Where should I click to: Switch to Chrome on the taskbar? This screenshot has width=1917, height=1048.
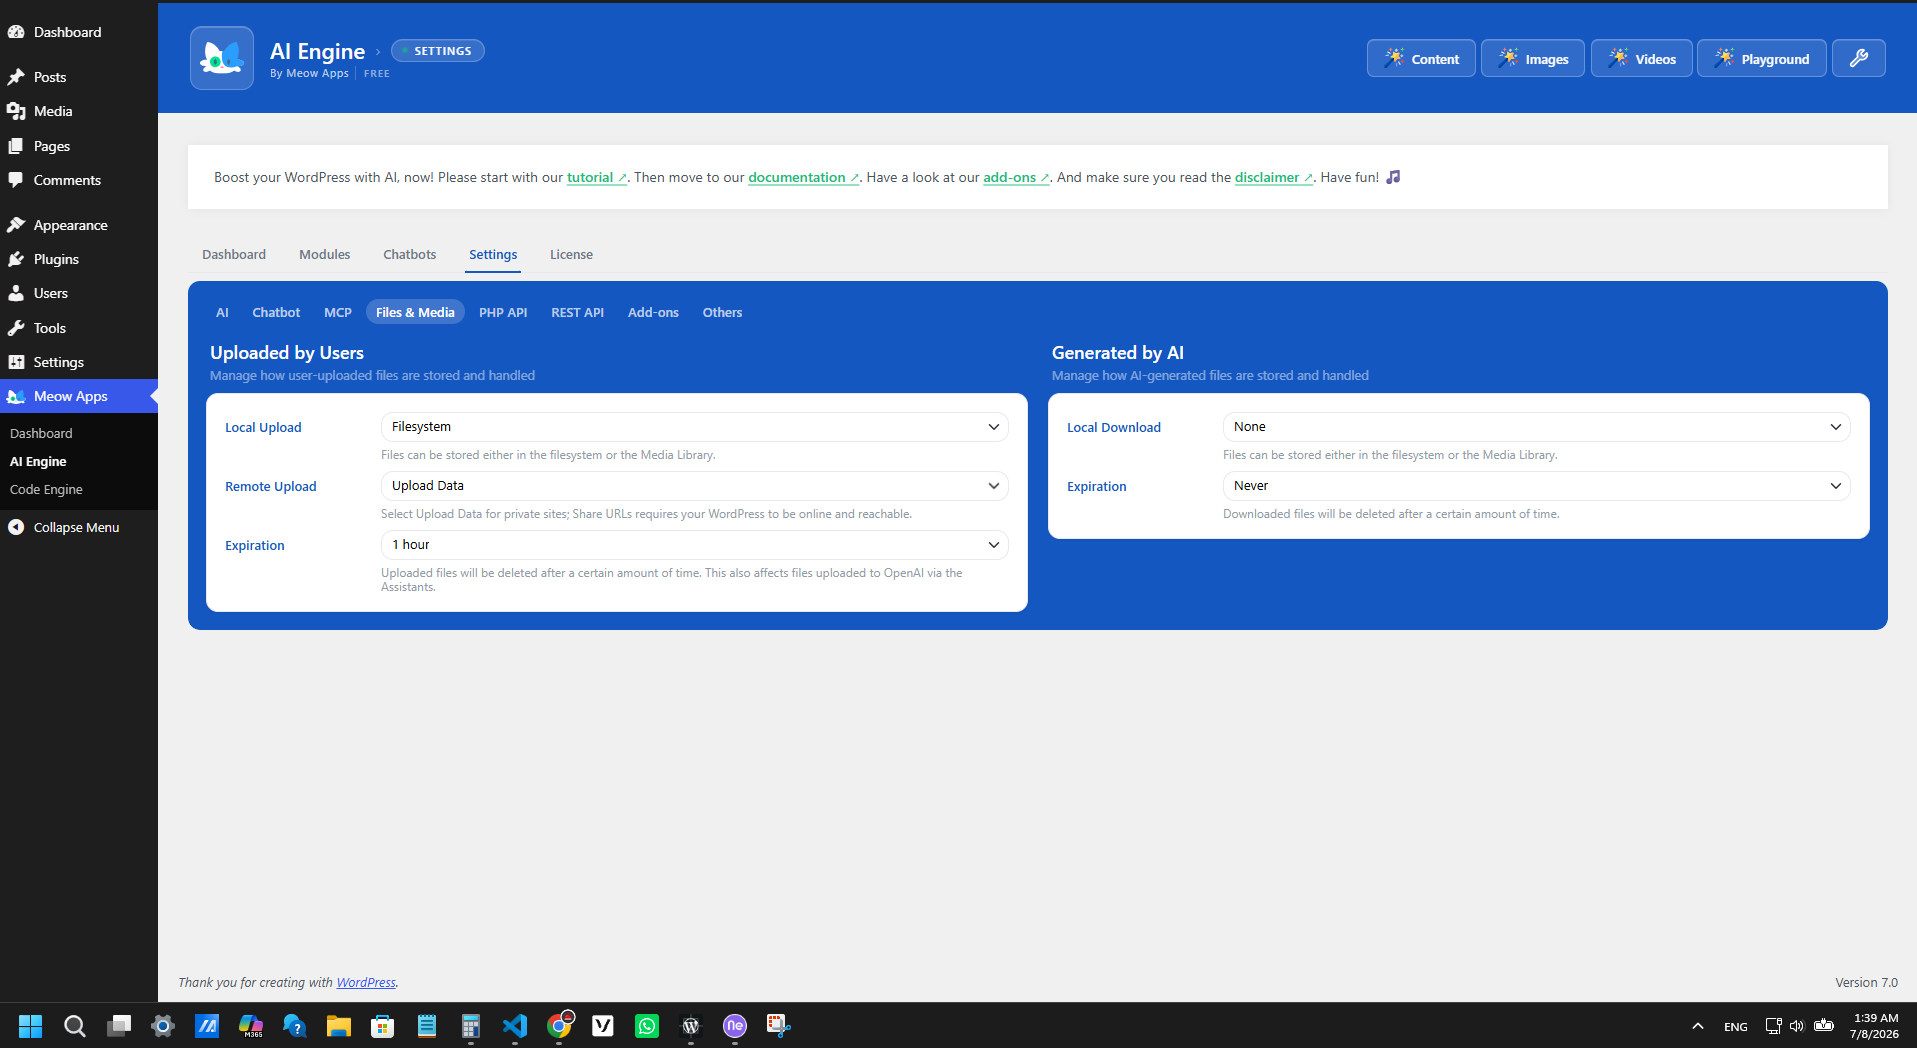point(559,1026)
